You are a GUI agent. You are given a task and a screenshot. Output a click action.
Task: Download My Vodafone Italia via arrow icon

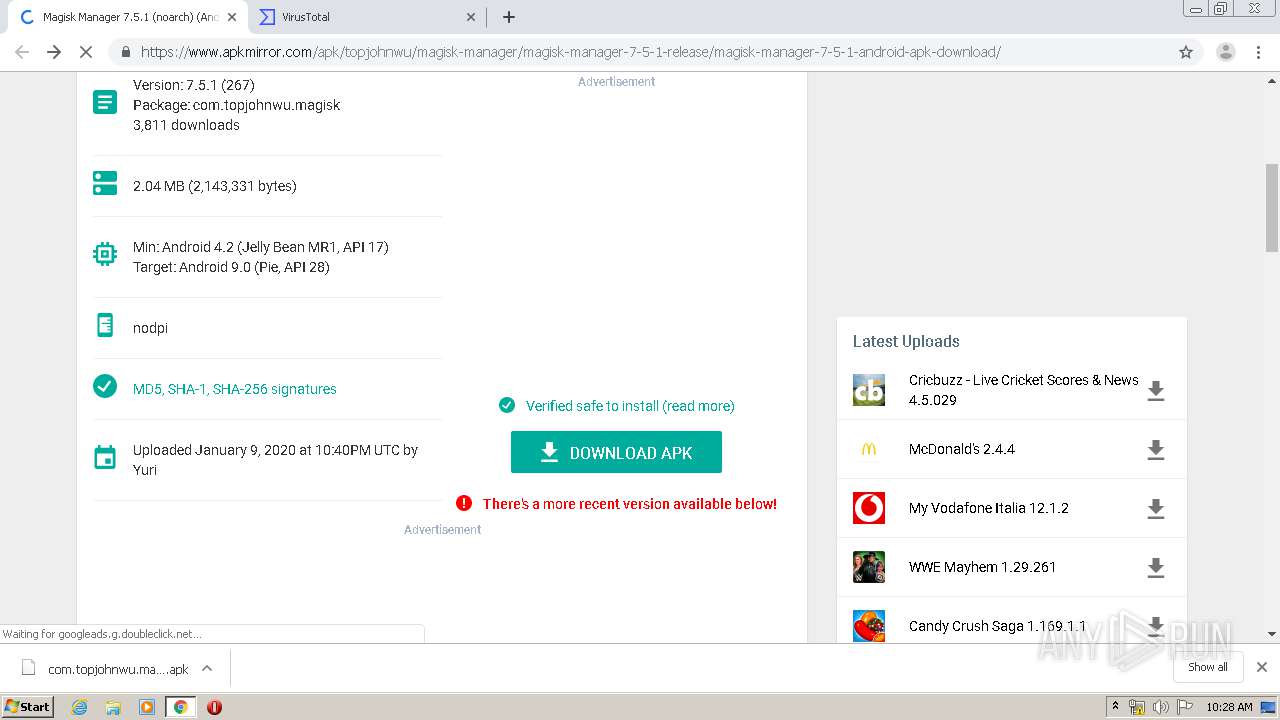click(x=1156, y=509)
